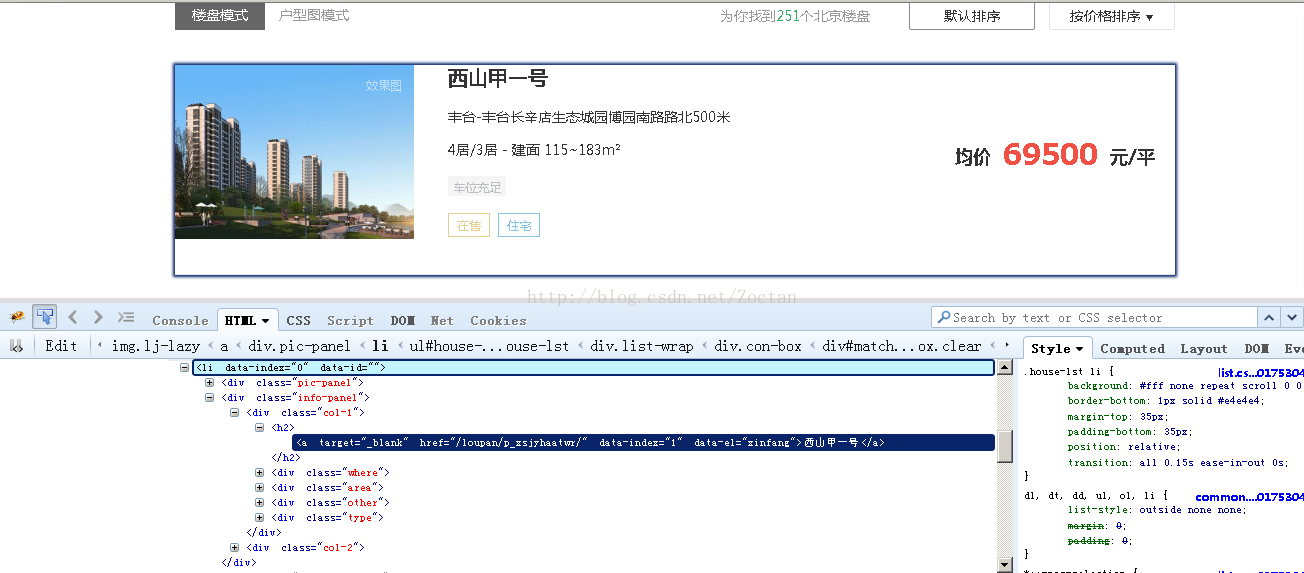The image size is (1304, 573).
Task: Click the Search by text or CSS selector field
Action: 1094,318
